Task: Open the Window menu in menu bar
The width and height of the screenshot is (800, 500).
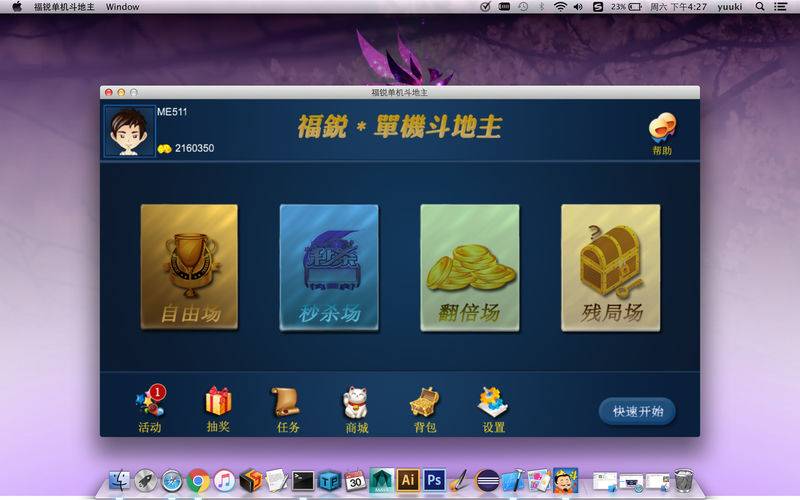Action: tap(122, 7)
